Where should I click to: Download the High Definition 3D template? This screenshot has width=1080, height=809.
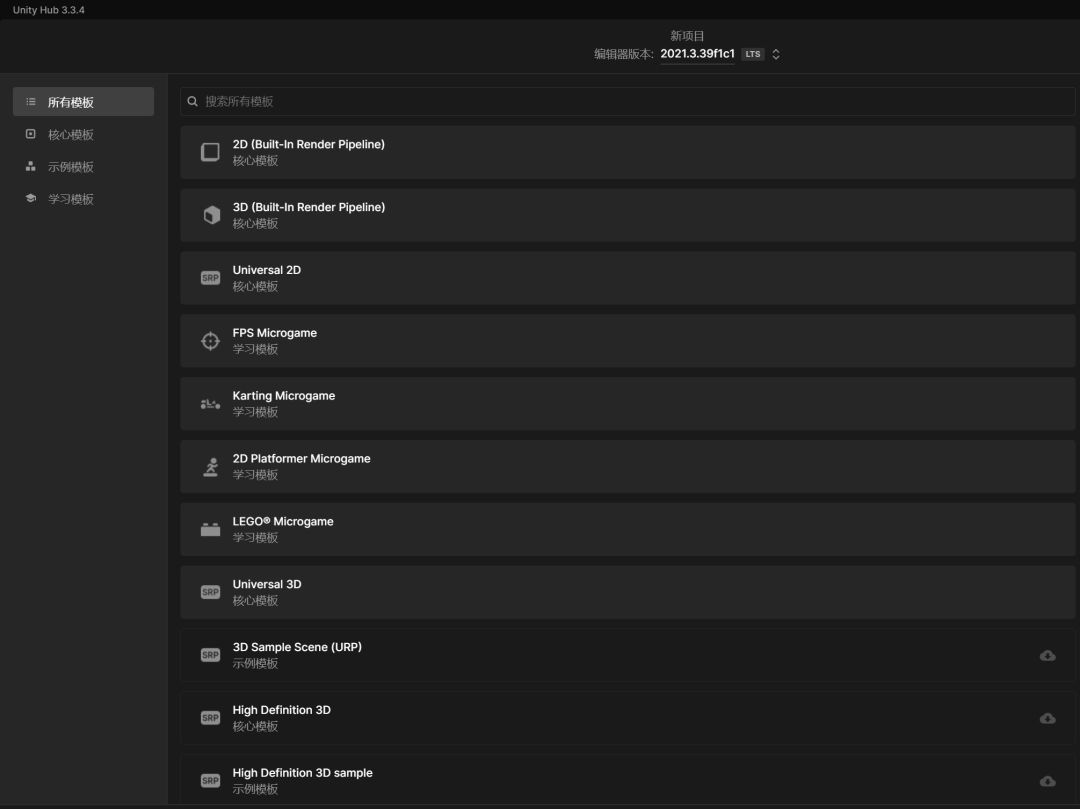[x=1048, y=719]
